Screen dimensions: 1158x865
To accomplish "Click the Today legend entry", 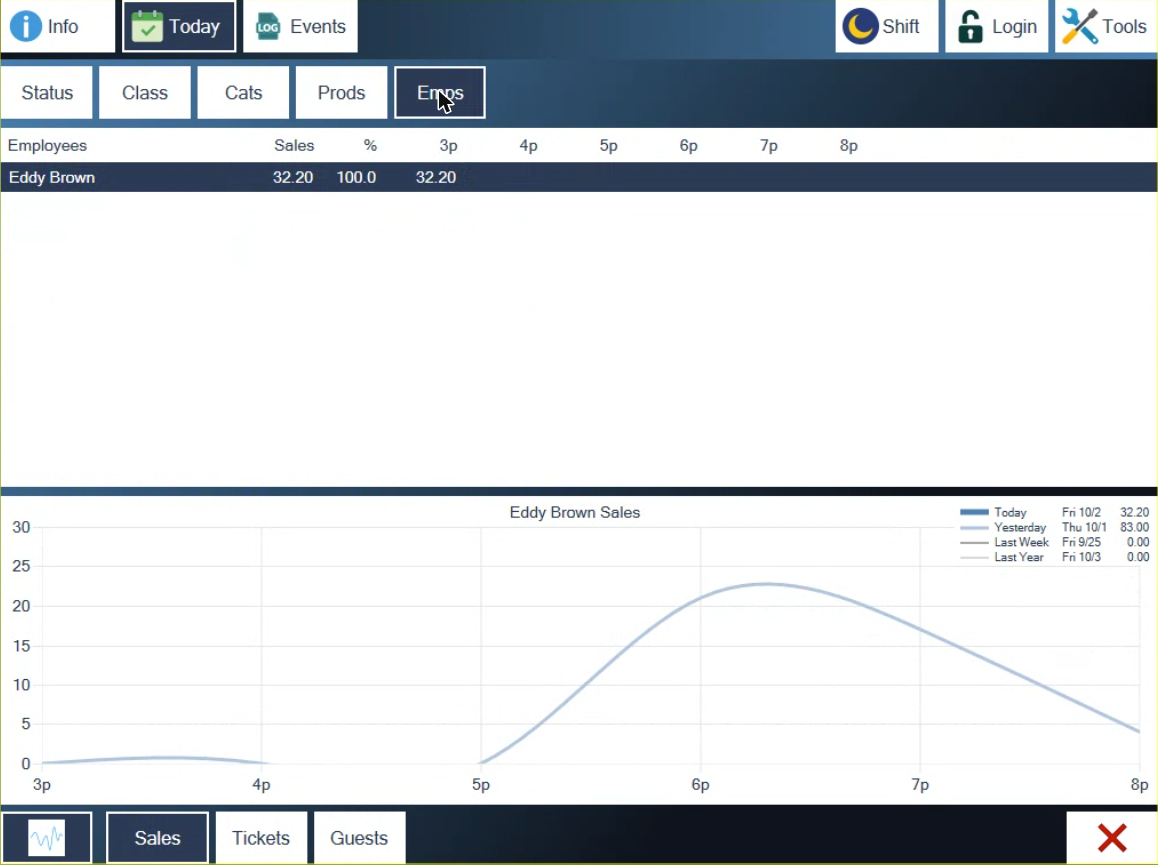I will 1010,512.
